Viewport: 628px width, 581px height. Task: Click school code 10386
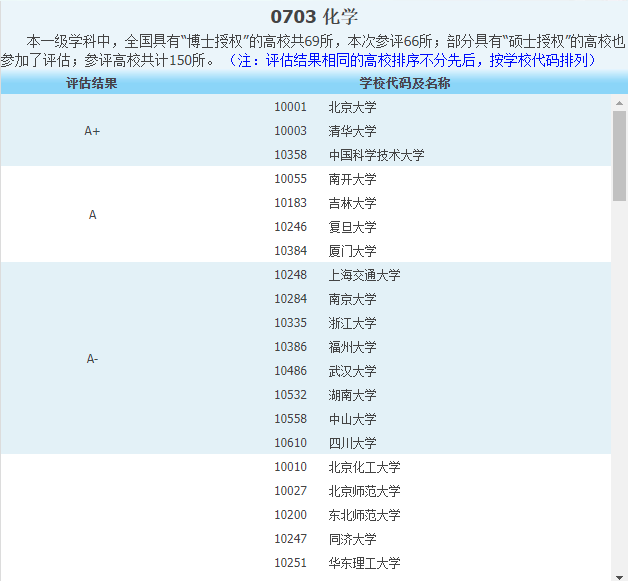click(290, 347)
